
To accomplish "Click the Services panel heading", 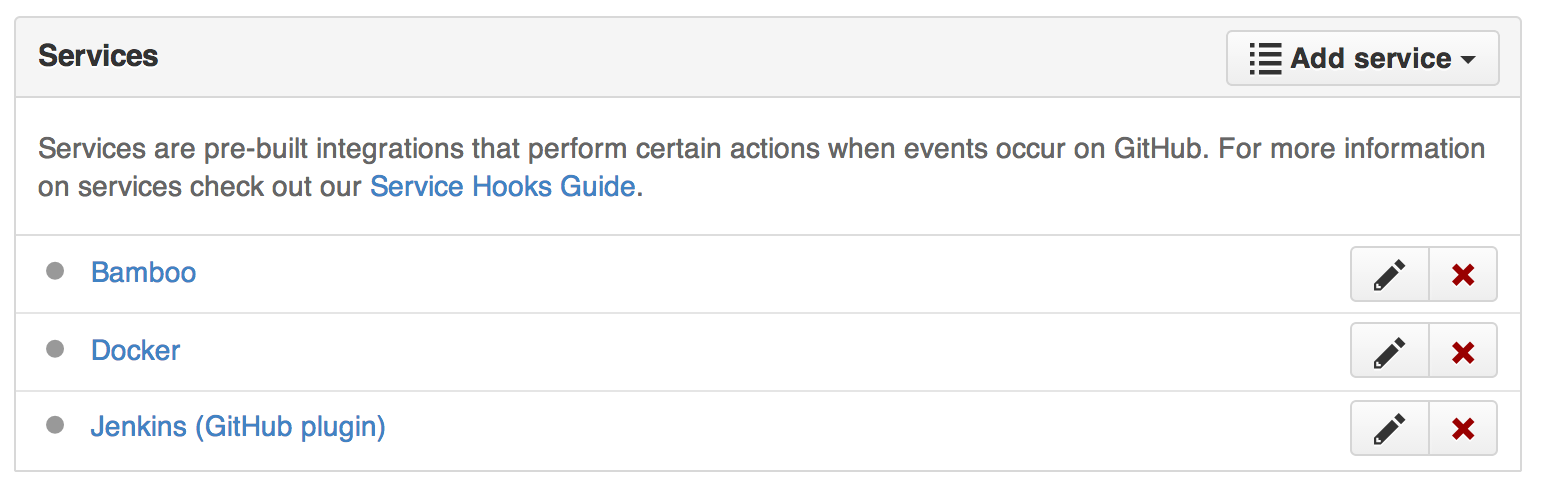I will pyautogui.click(x=98, y=56).
